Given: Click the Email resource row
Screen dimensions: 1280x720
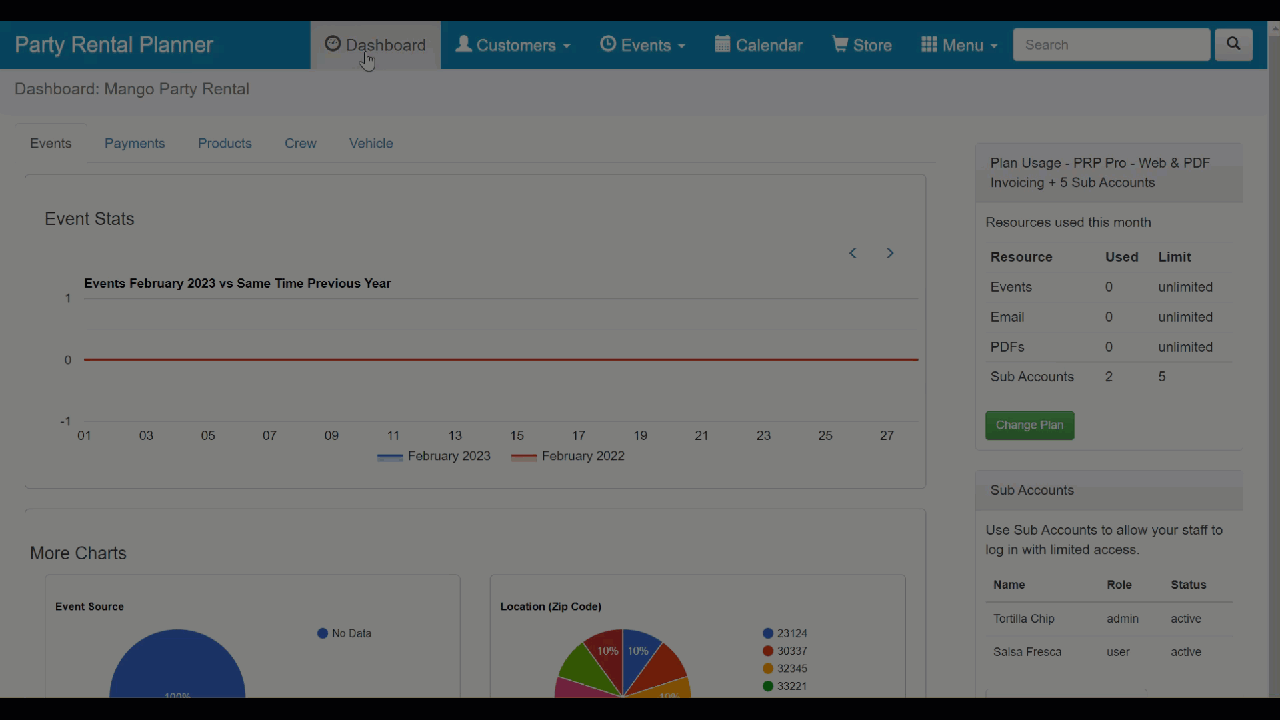Looking at the screenshot, I should [x=1109, y=317].
